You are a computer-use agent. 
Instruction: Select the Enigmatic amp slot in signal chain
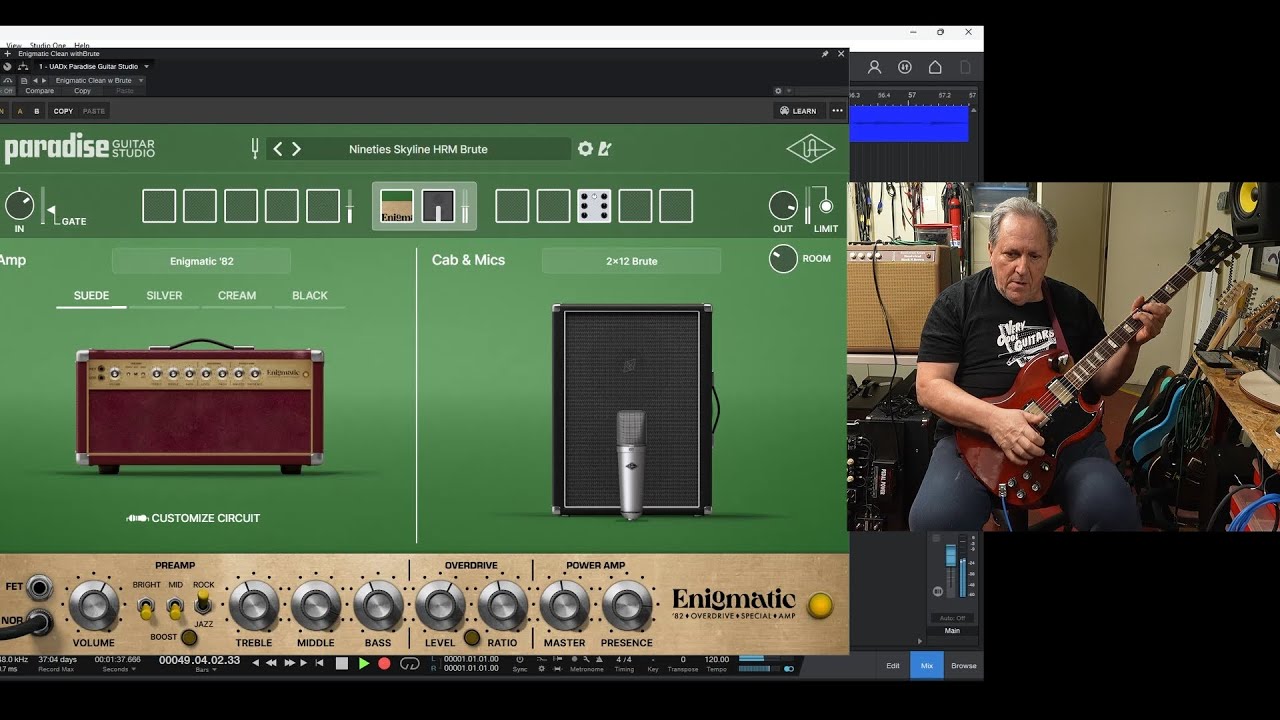pos(397,206)
